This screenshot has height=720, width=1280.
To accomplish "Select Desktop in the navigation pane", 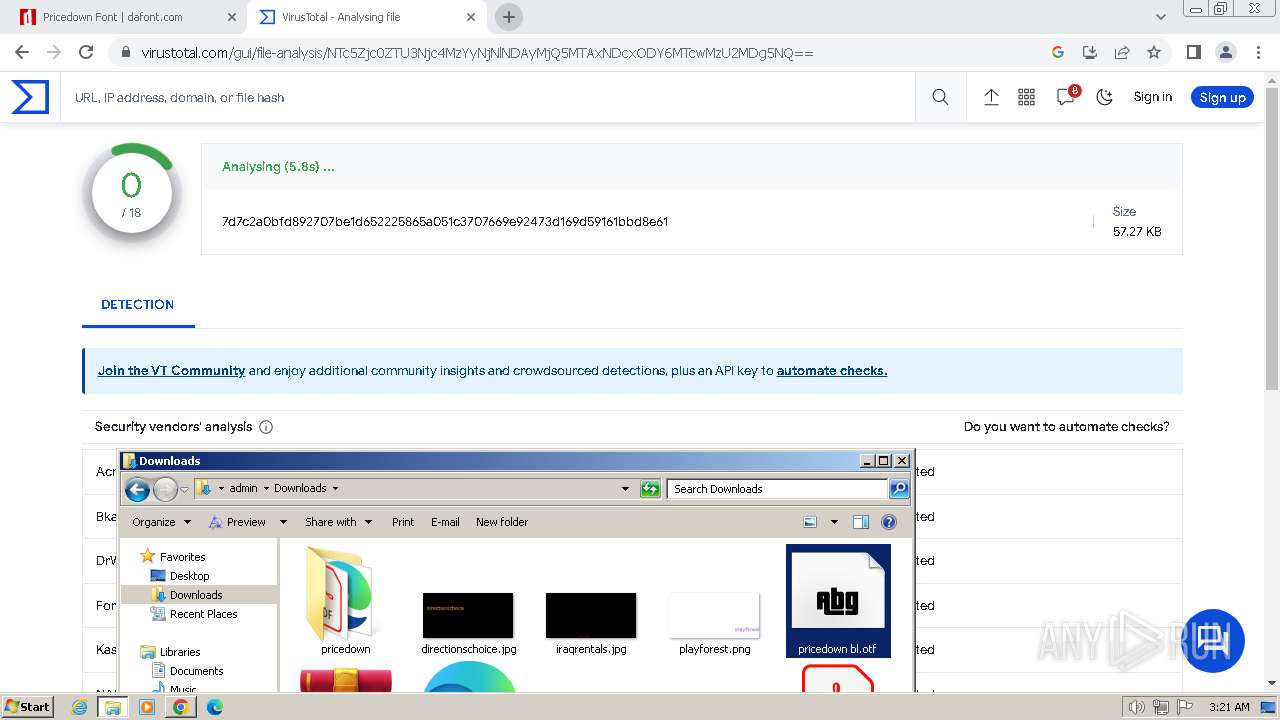I will point(189,576).
